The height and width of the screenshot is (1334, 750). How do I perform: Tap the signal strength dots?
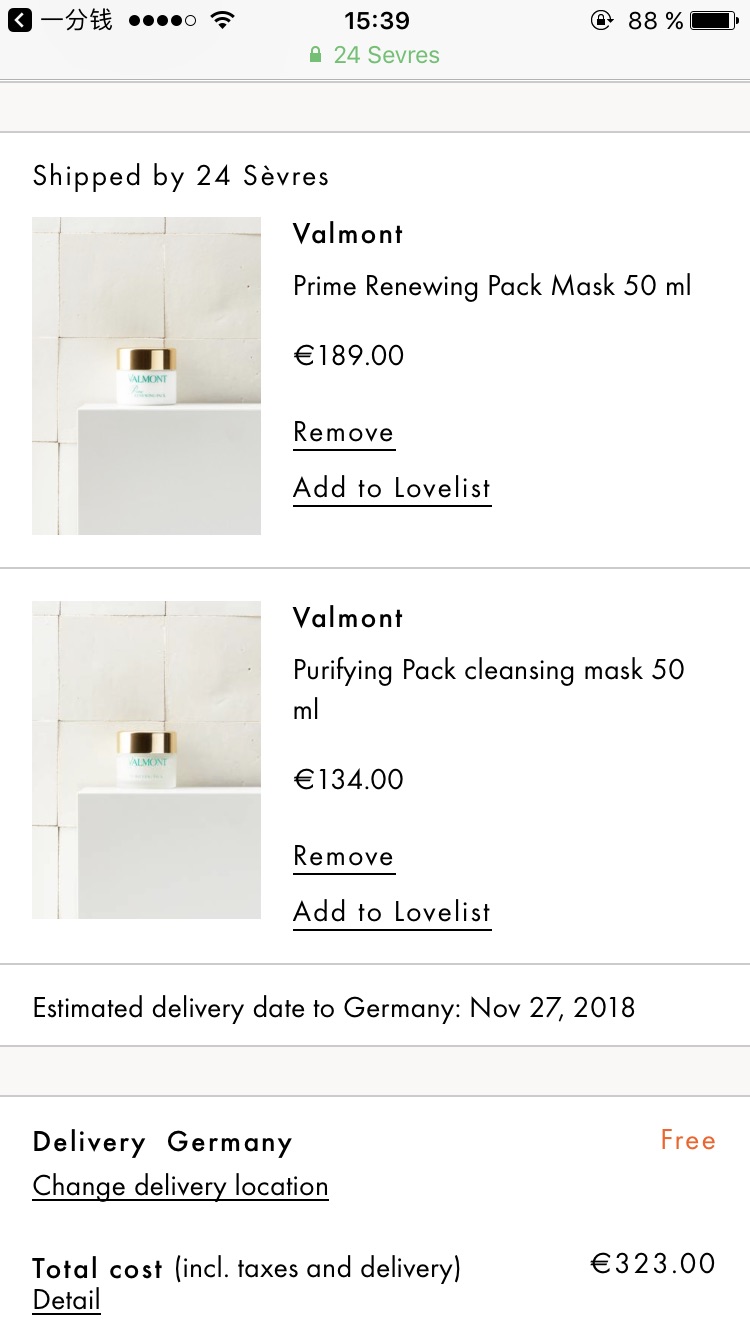pos(162,21)
